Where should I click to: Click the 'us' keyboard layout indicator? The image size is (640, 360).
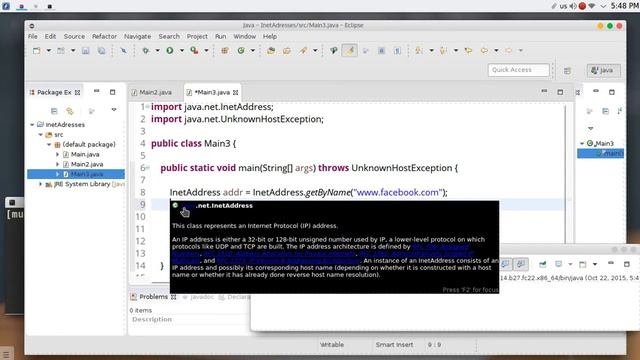(563, 6)
